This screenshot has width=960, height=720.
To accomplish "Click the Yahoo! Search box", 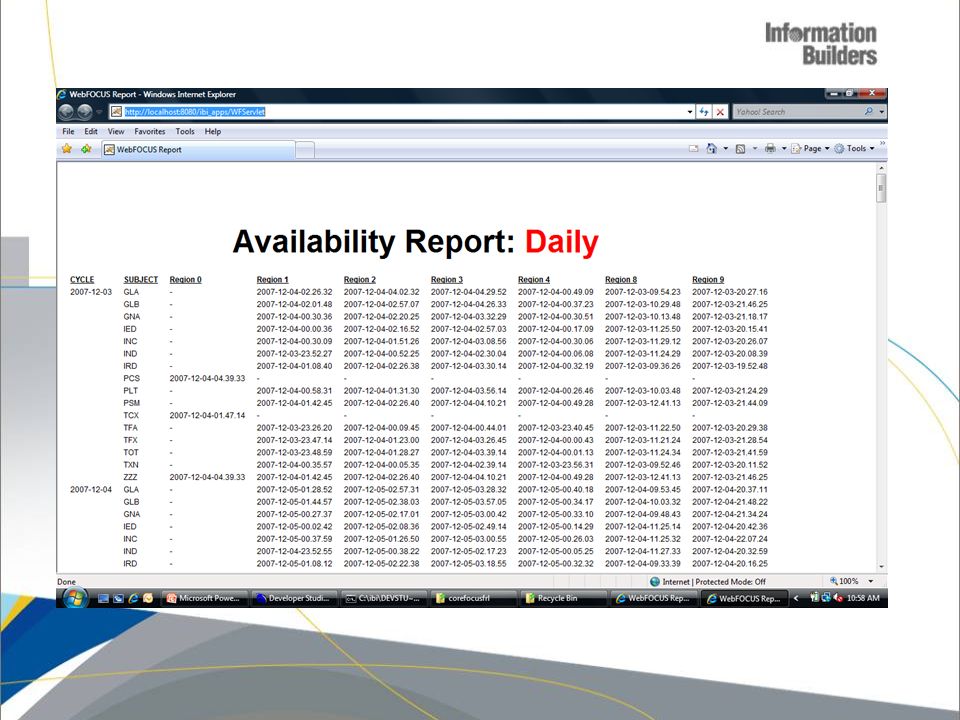I will pos(798,111).
